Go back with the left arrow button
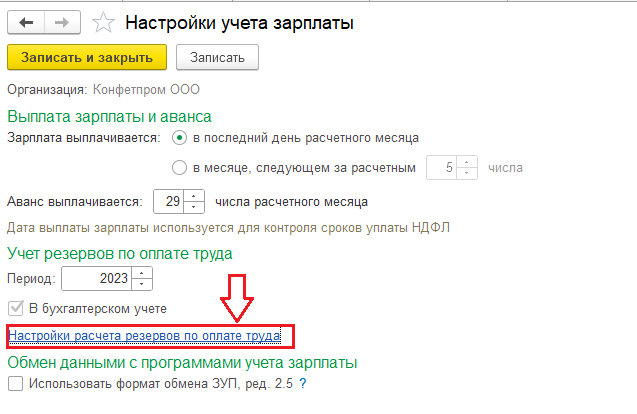This screenshot has width=637, height=414. tap(26, 22)
